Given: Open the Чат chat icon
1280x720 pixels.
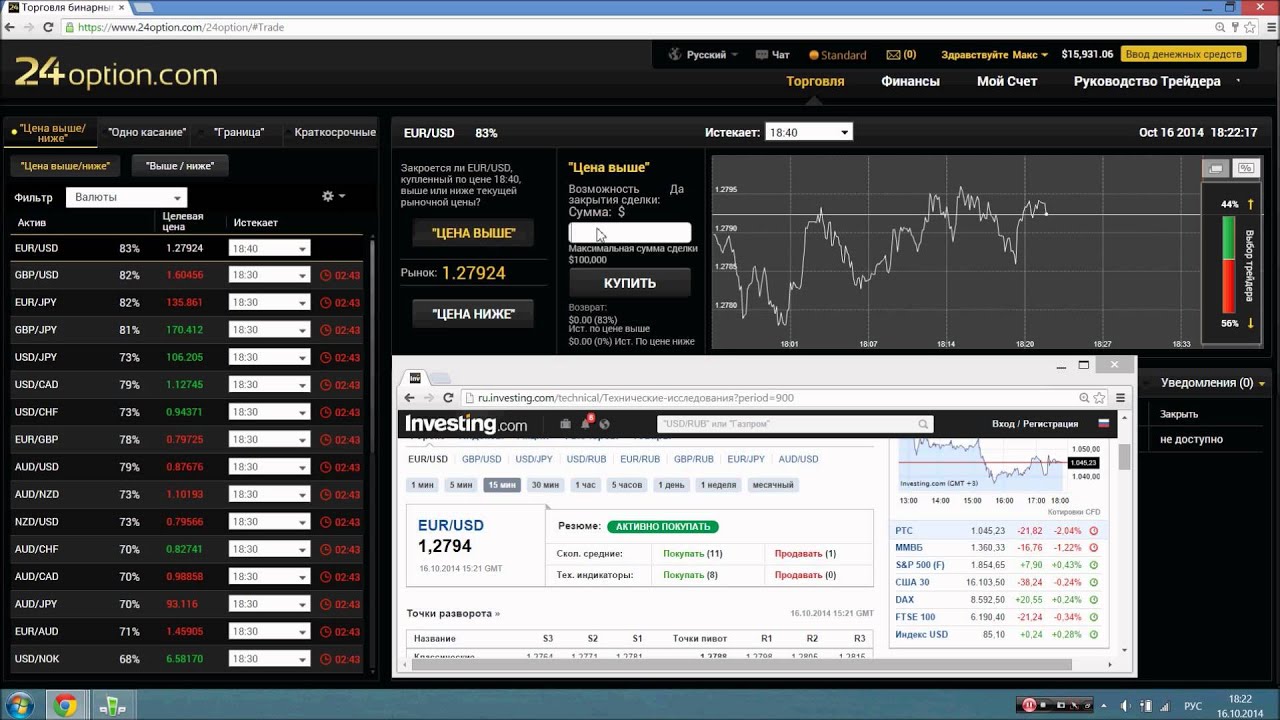Looking at the screenshot, I should 762,55.
